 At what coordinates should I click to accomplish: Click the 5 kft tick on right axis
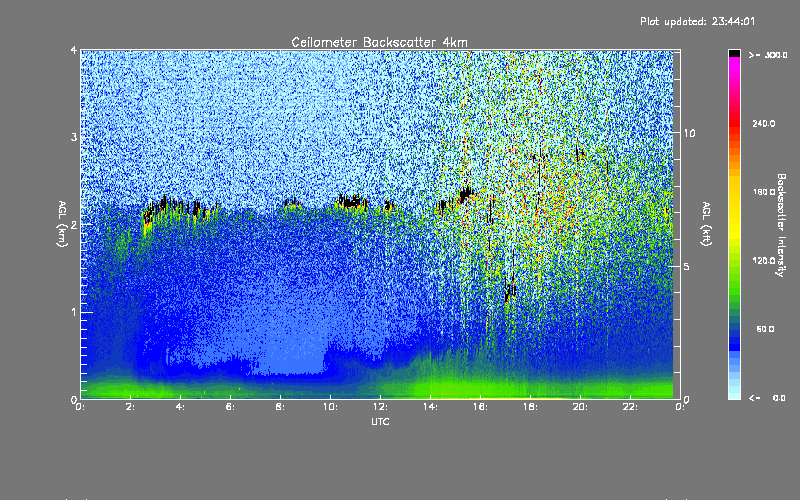(687, 266)
